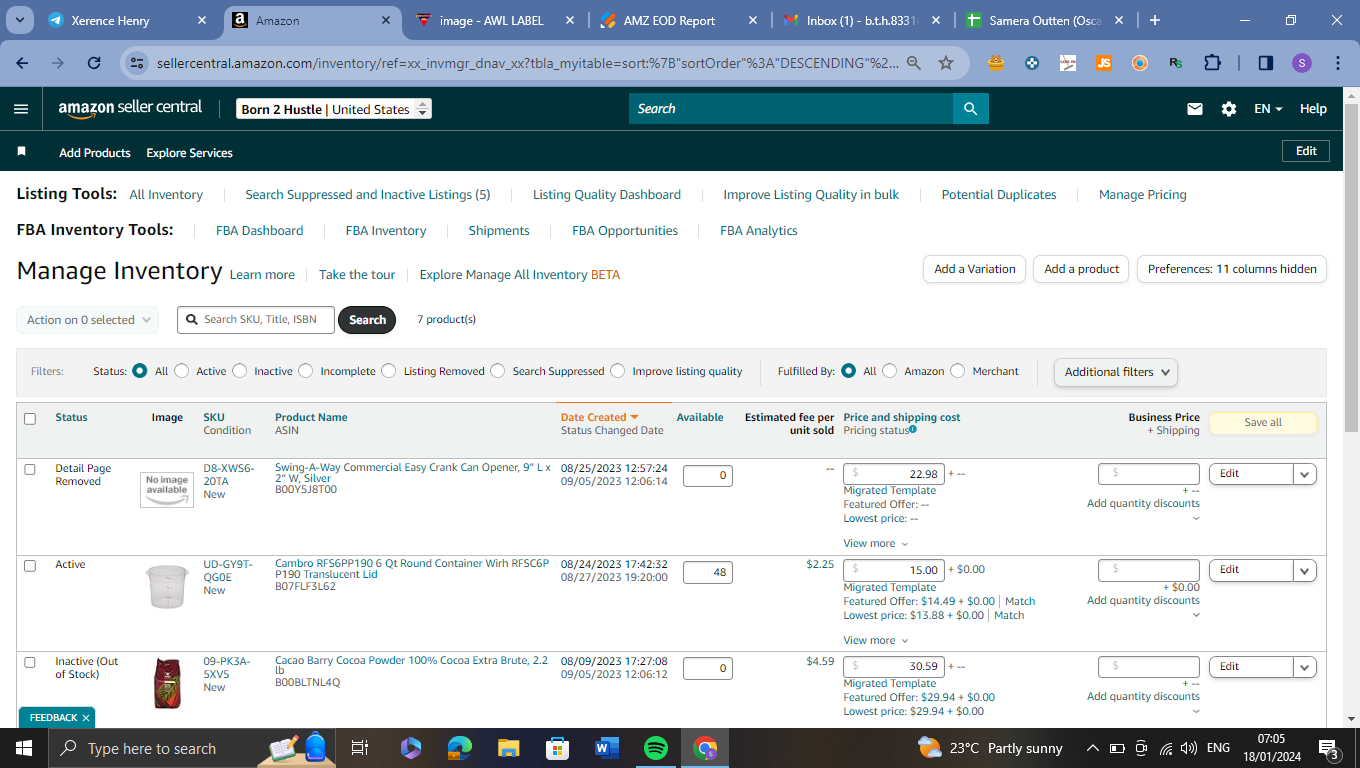Click the Pricing status info icon
Image resolution: width=1360 pixels, height=768 pixels.
[913, 430]
